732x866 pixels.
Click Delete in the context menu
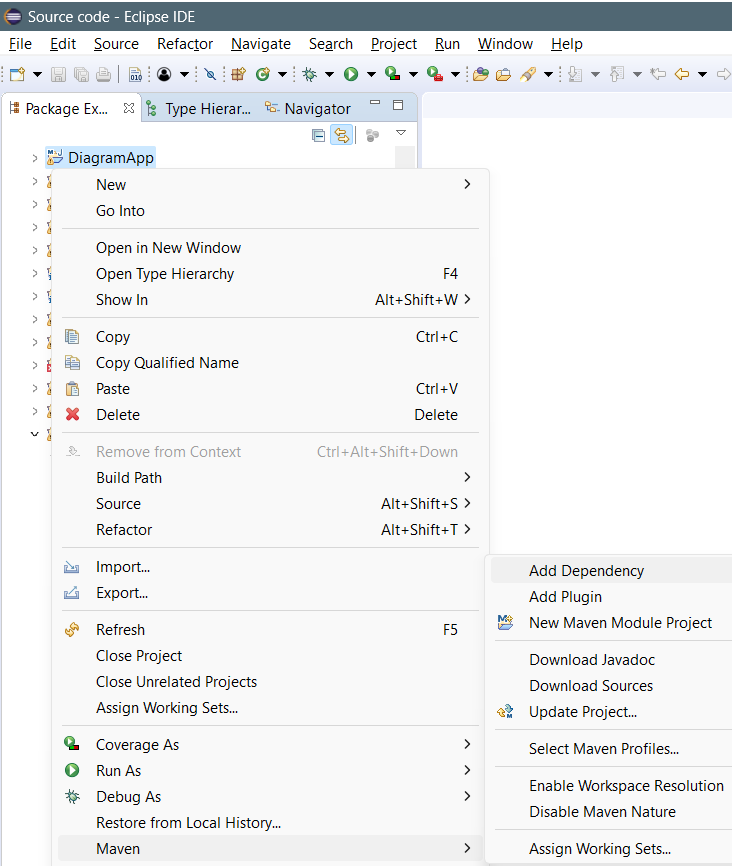click(x=118, y=415)
